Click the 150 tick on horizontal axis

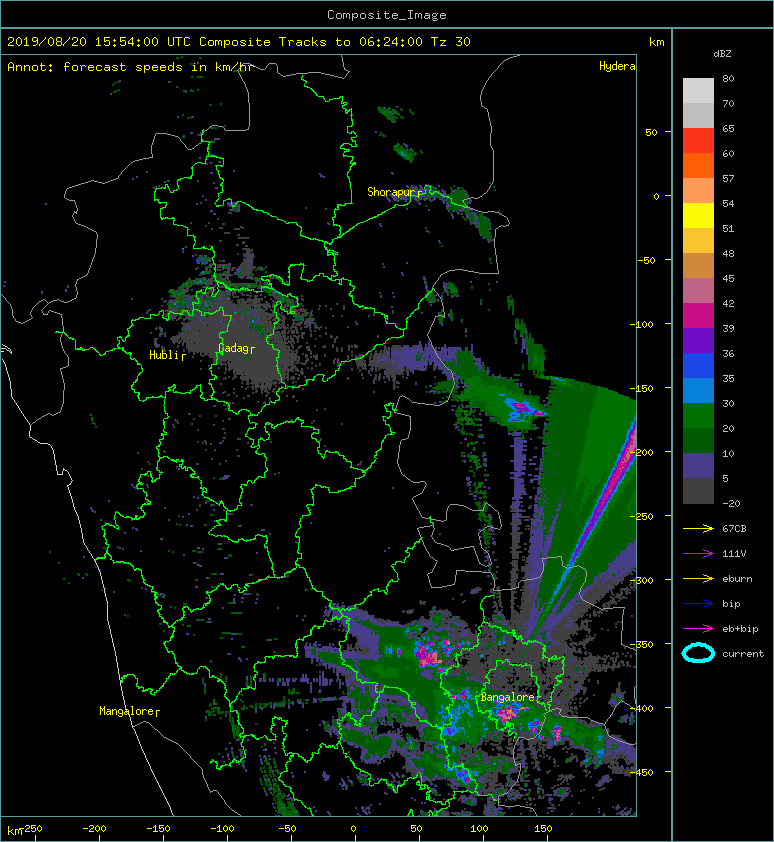point(543,829)
